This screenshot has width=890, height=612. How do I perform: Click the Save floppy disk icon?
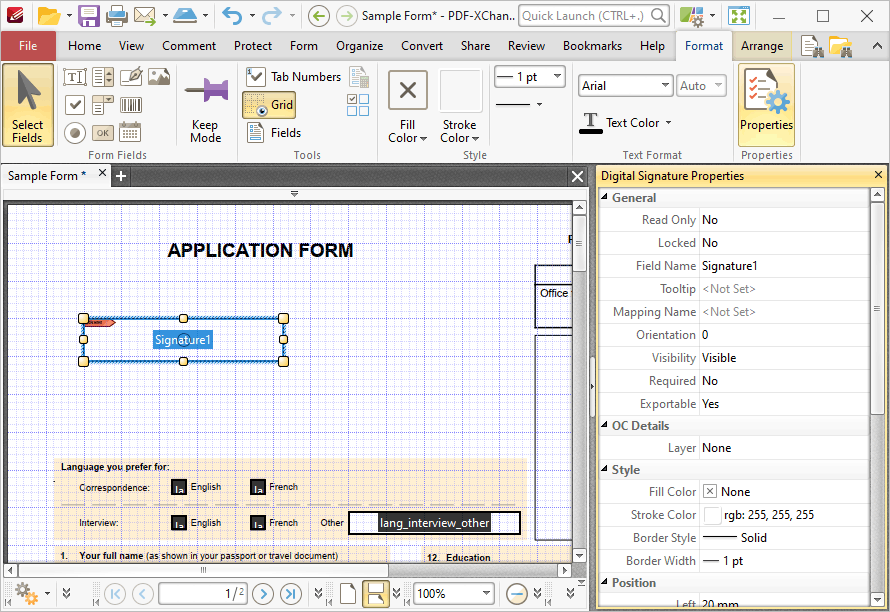89,16
